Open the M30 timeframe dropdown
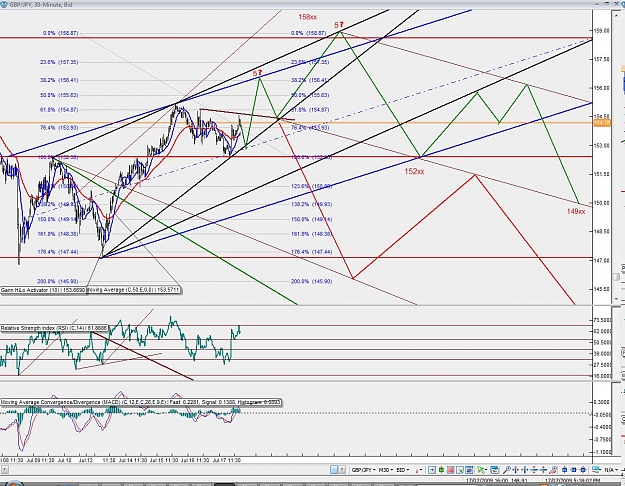 tap(386, 470)
